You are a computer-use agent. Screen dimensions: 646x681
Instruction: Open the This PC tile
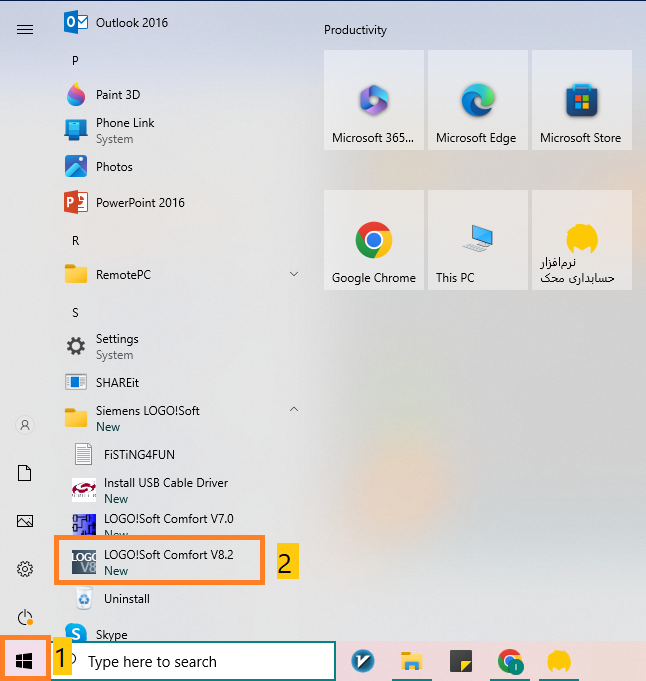pyautogui.click(x=477, y=240)
